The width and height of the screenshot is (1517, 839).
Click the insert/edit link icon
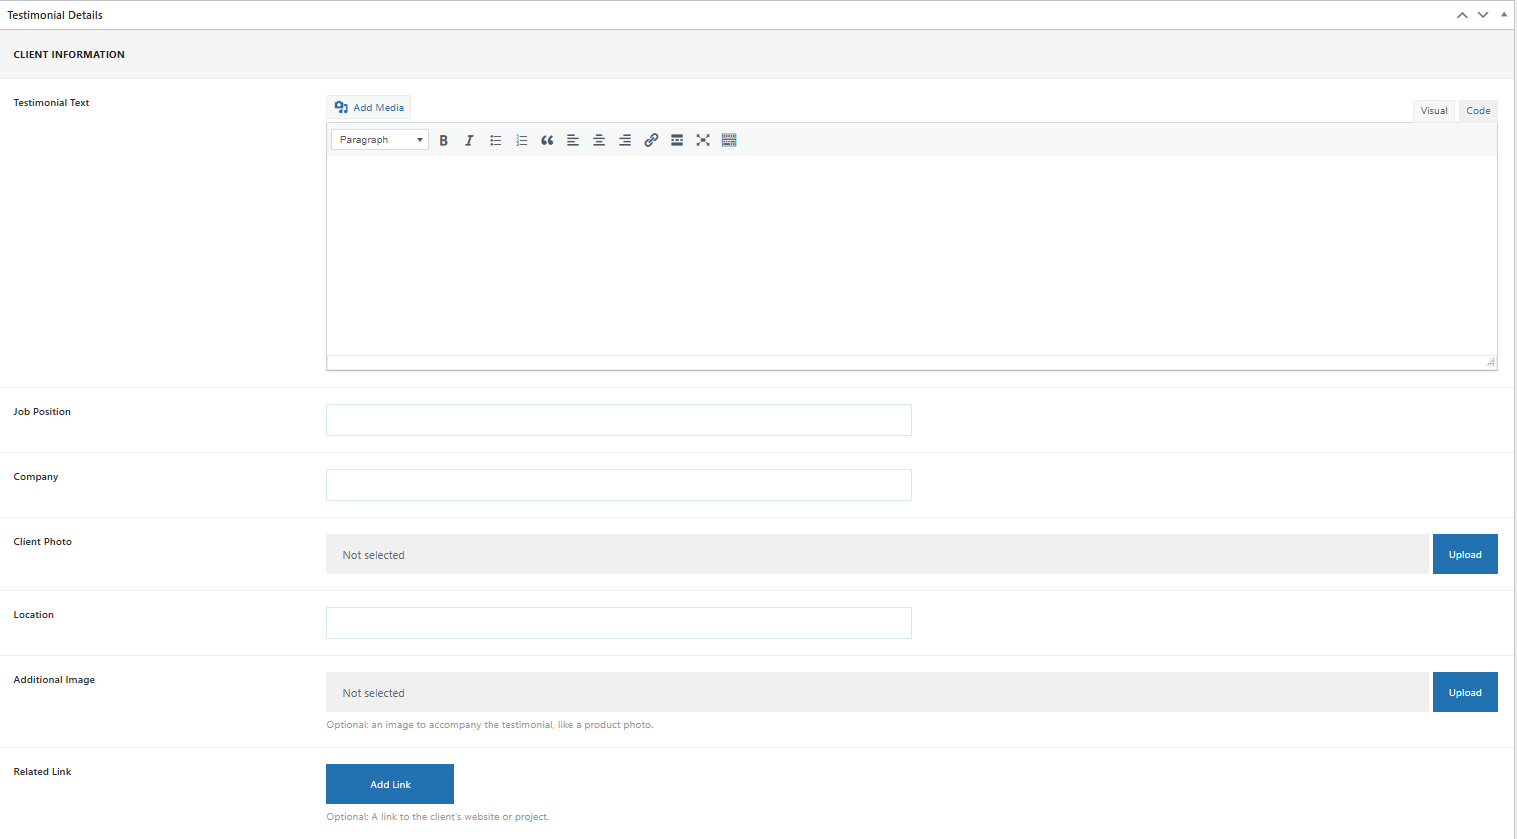point(651,141)
